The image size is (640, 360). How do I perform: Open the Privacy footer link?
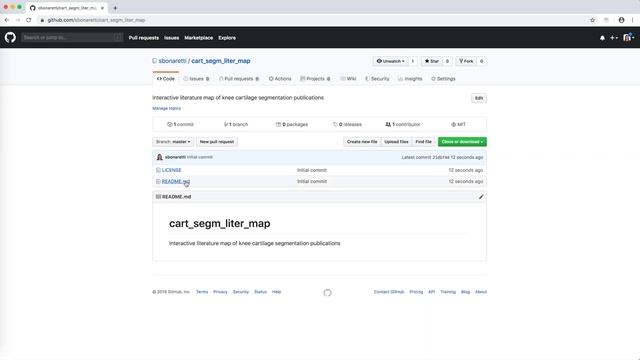pyautogui.click(x=220, y=292)
